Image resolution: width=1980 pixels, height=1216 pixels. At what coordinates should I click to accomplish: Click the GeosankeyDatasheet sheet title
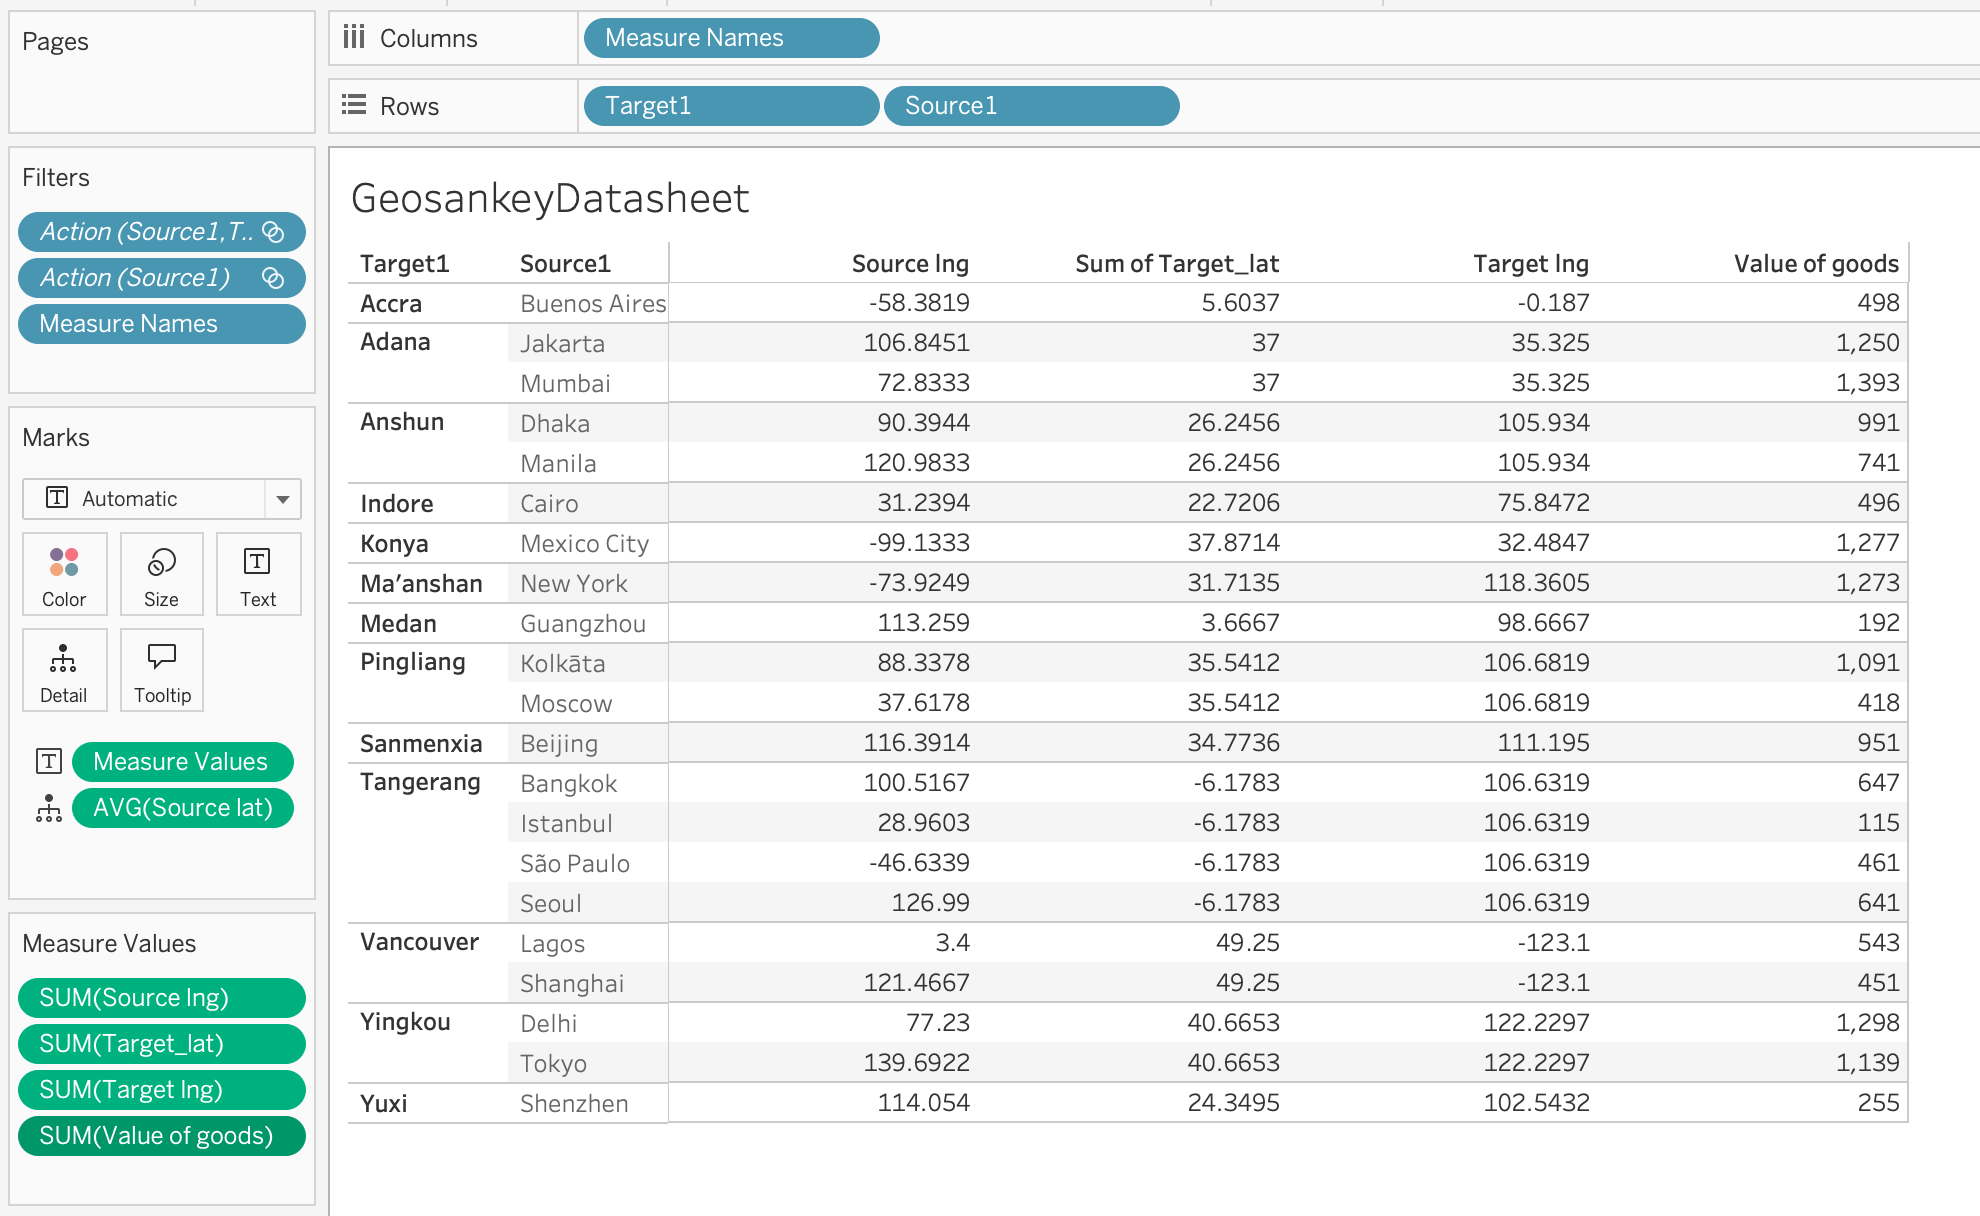(x=550, y=199)
